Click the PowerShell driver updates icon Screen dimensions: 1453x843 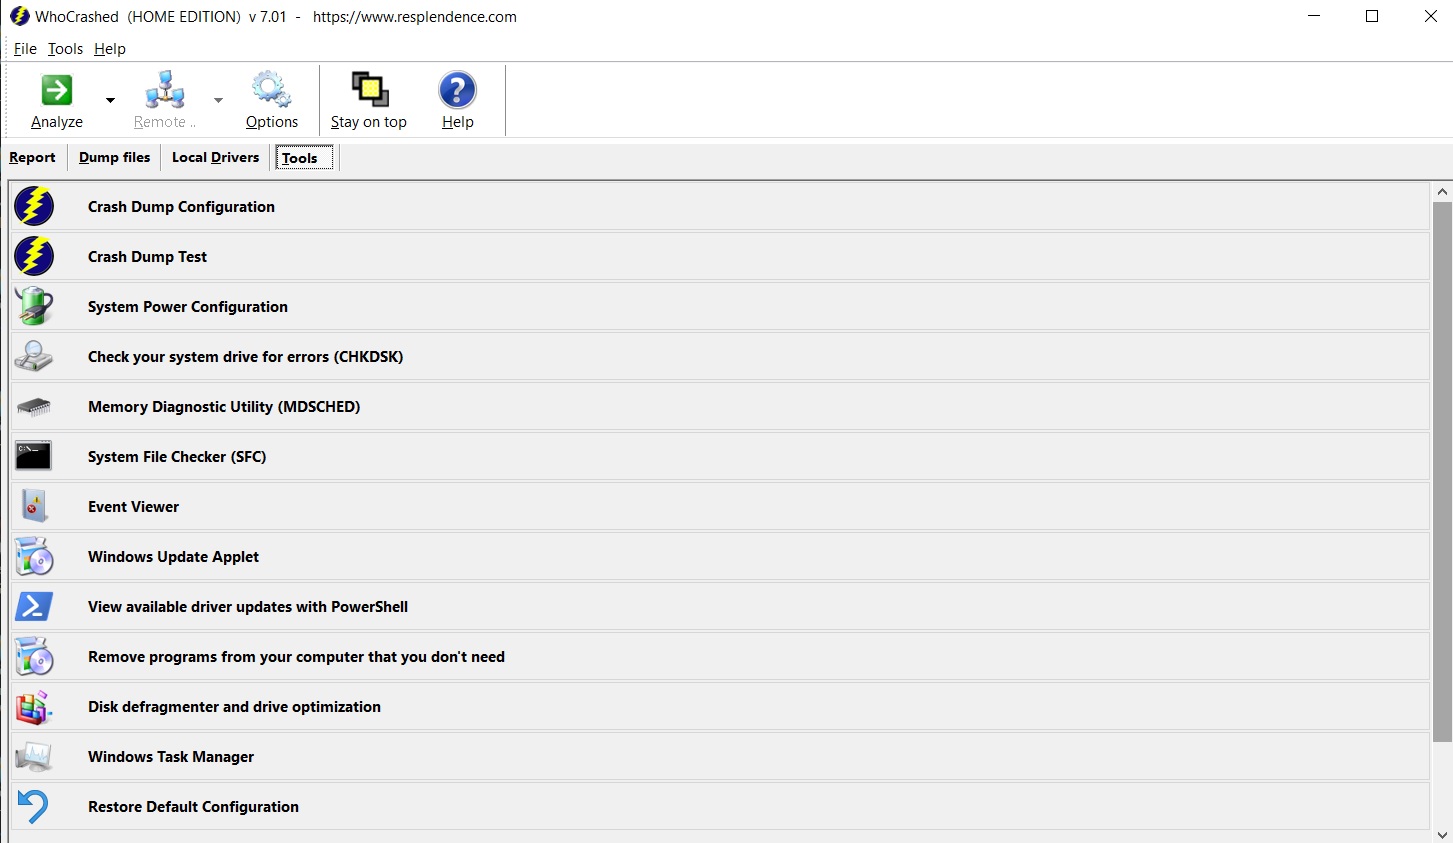click(x=34, y=606)
